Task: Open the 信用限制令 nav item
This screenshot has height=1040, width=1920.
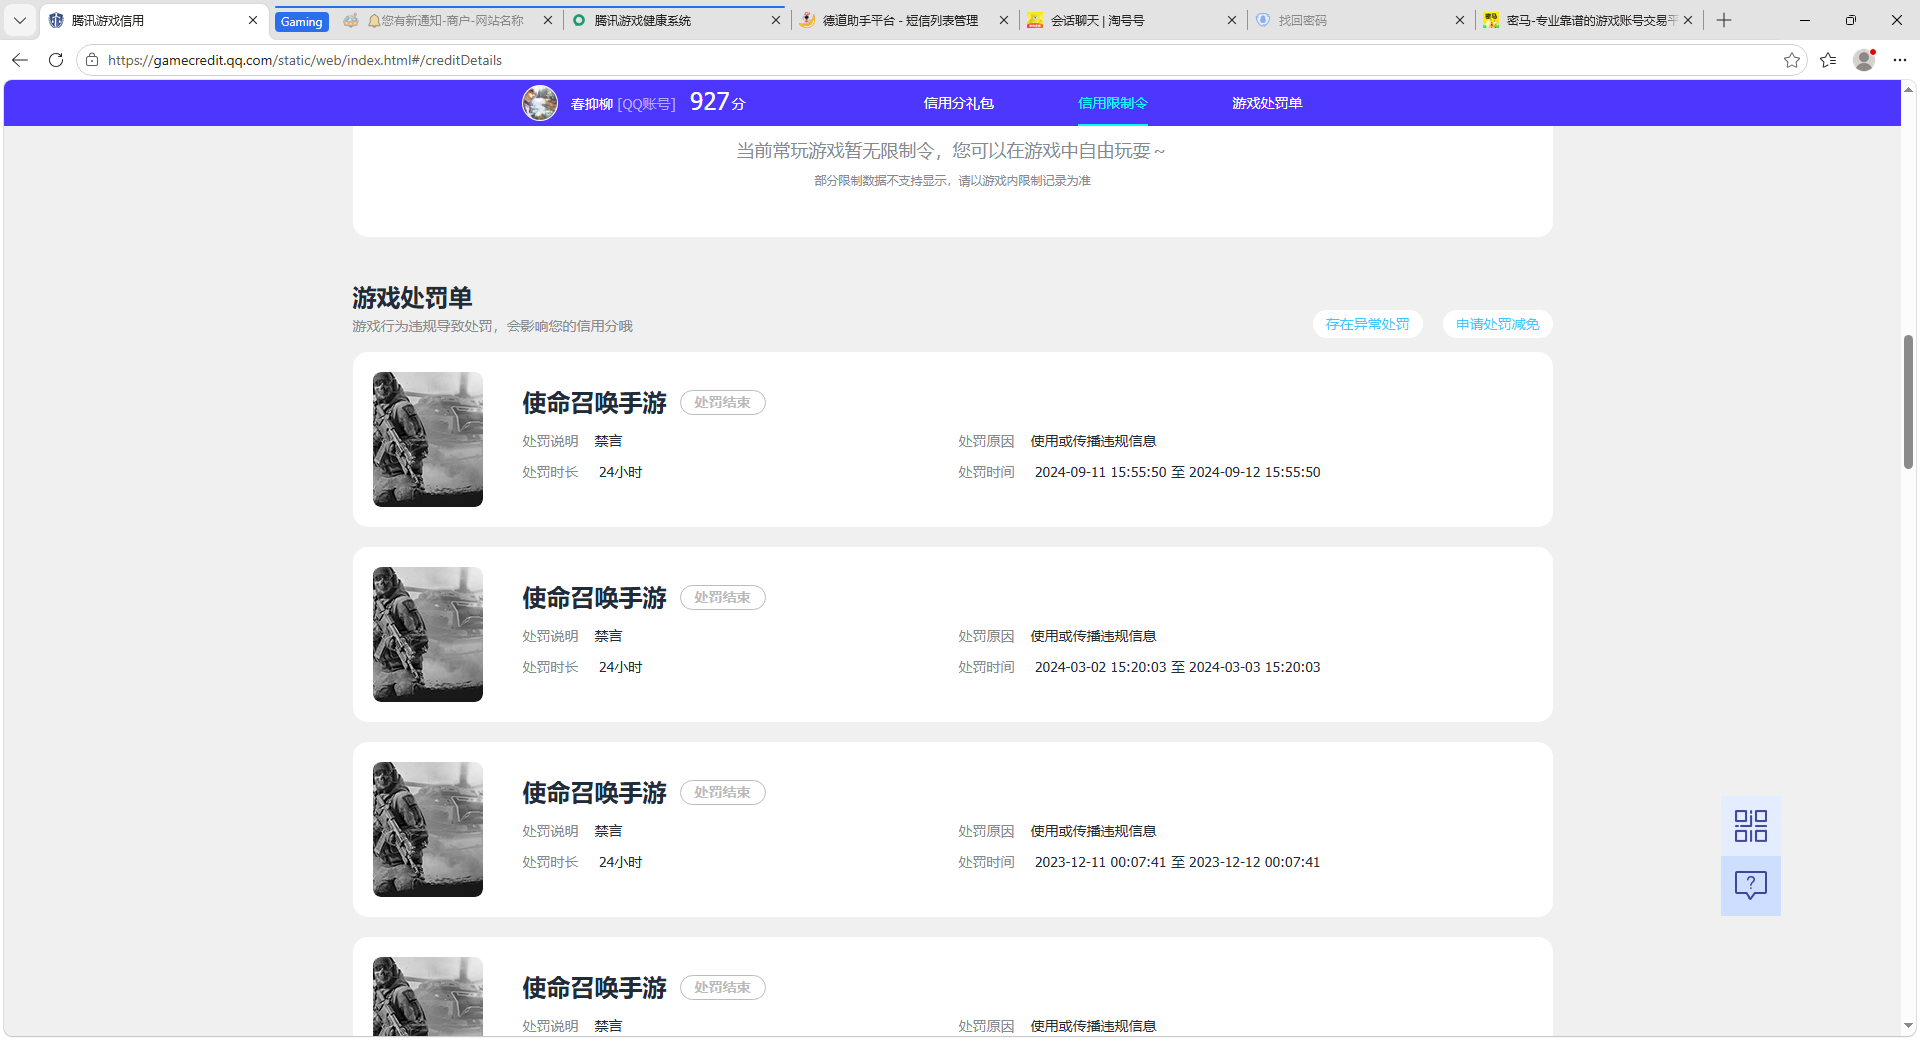Action: (1112, 103)
